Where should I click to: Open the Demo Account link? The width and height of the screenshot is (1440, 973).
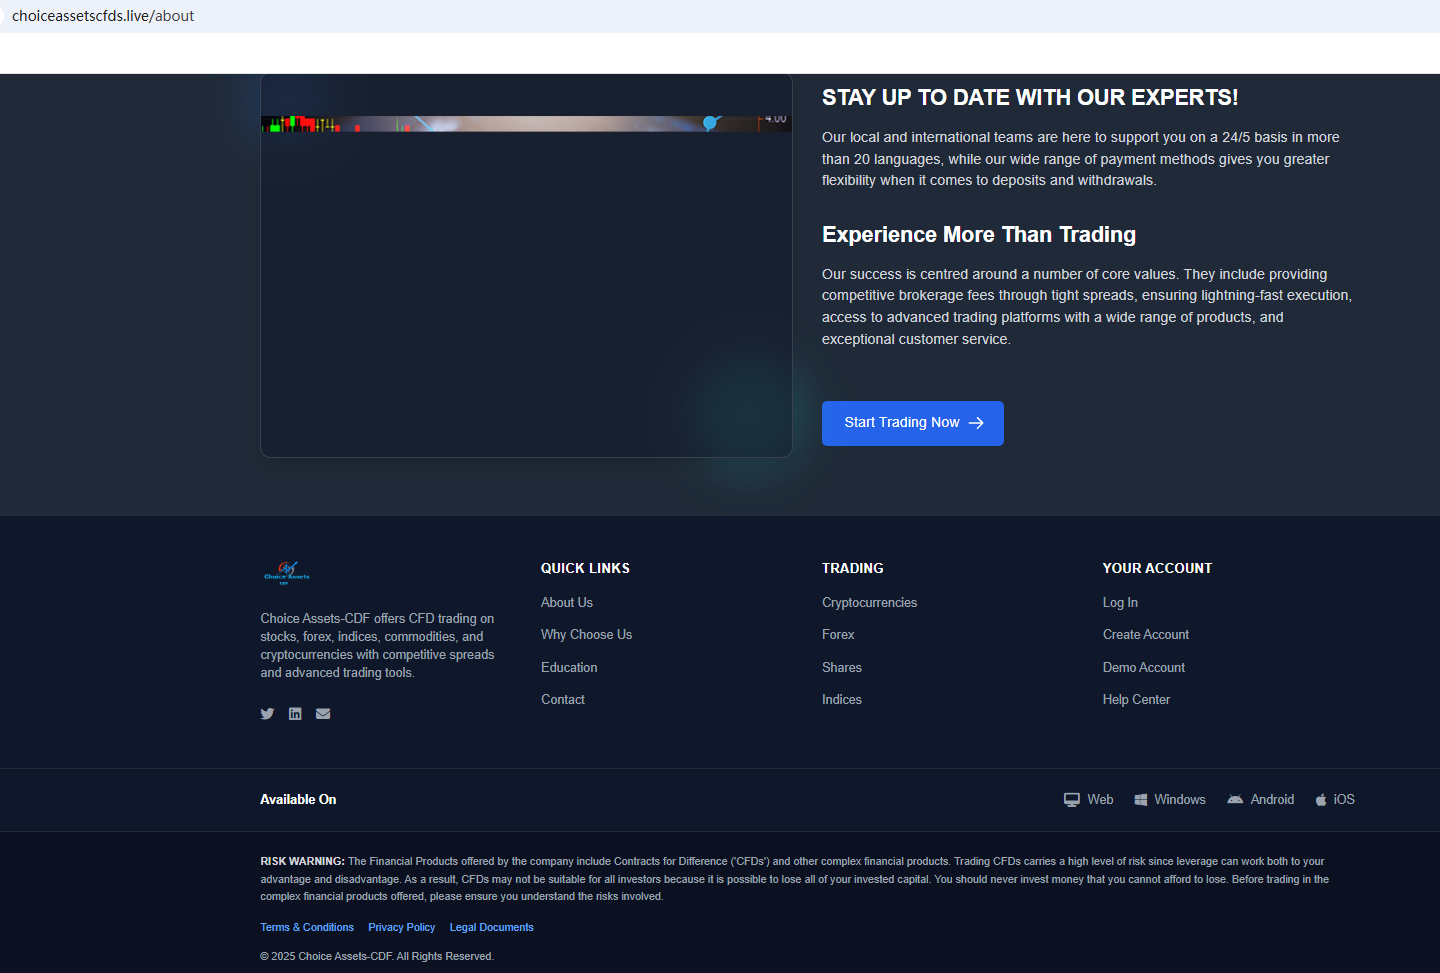tap(1144, 668)
